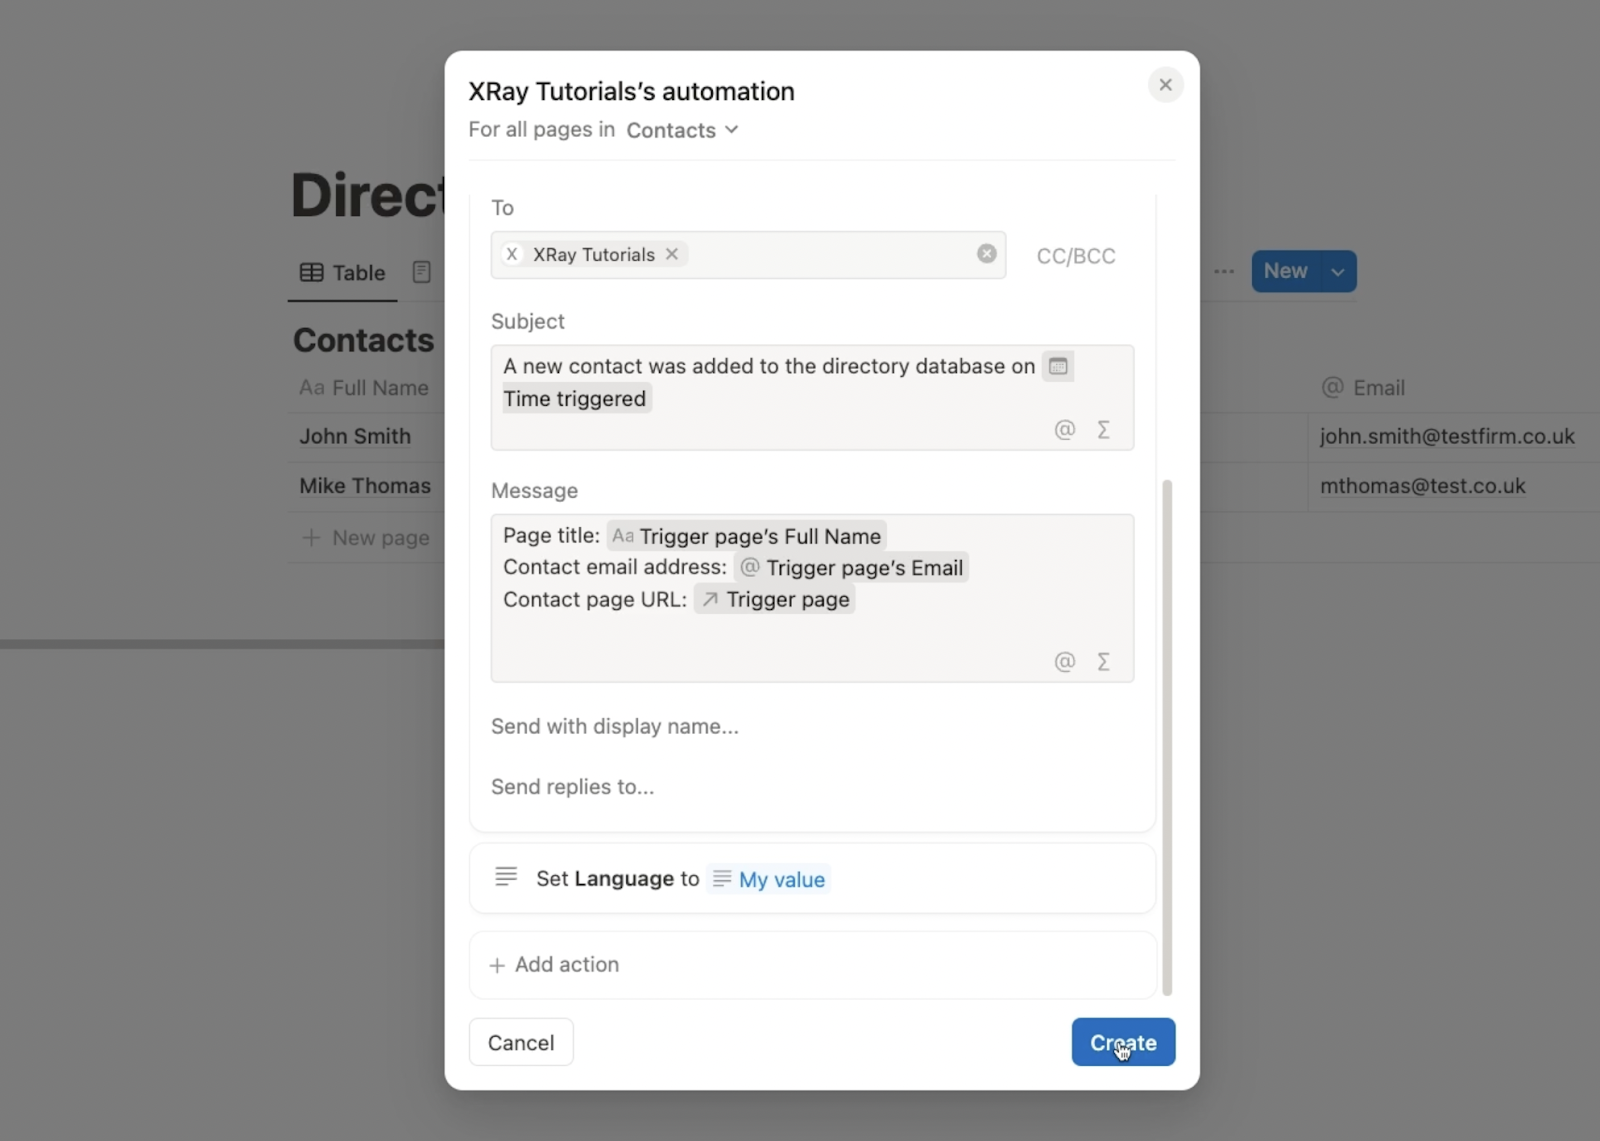Insert mention in Subject field
Image resolution: width=1600 pixels, height=1141 pixels.
[x=1064, y=430]
